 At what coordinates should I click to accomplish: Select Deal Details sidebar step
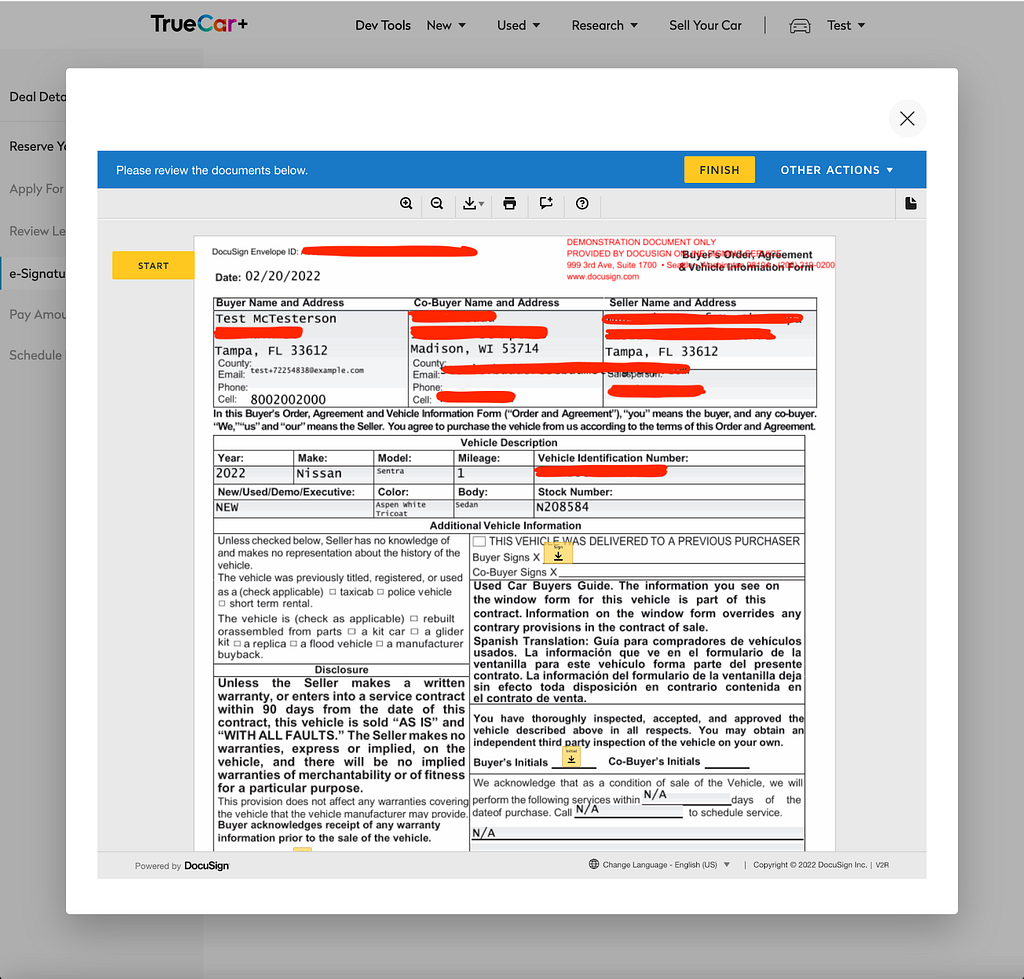[37, 97]
